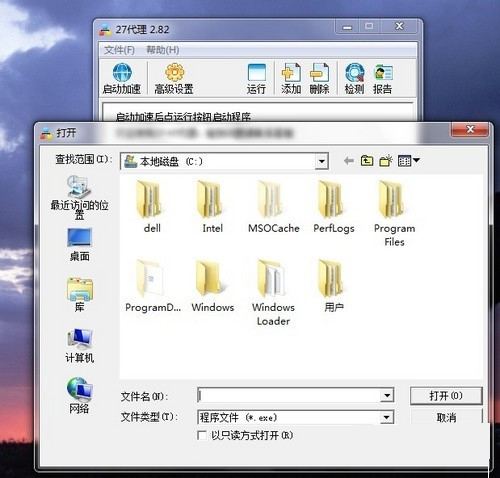The height and width of the screenshot is (478, 500).
Task: Select the Intel folder
Action: (213, 207)
